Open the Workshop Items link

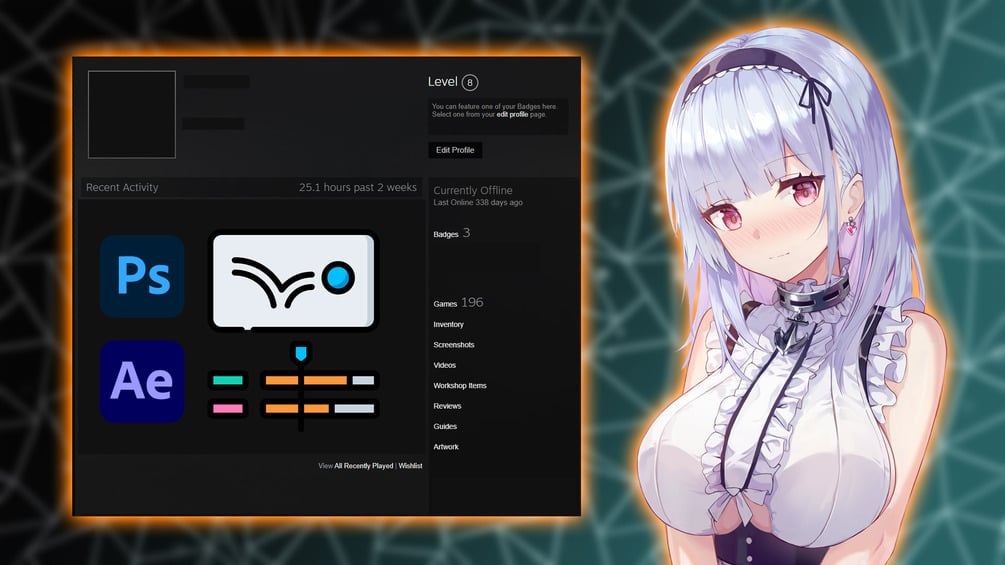pos(460,386)
